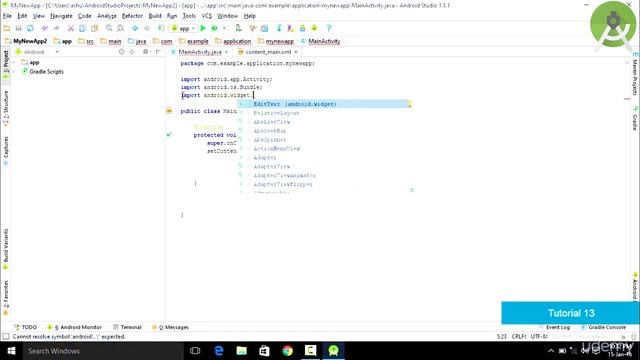Switch to content_main.xml editor tab
The height and width of the screenshot is (360, 640).
pyautogui.click(x=268, y=52)
